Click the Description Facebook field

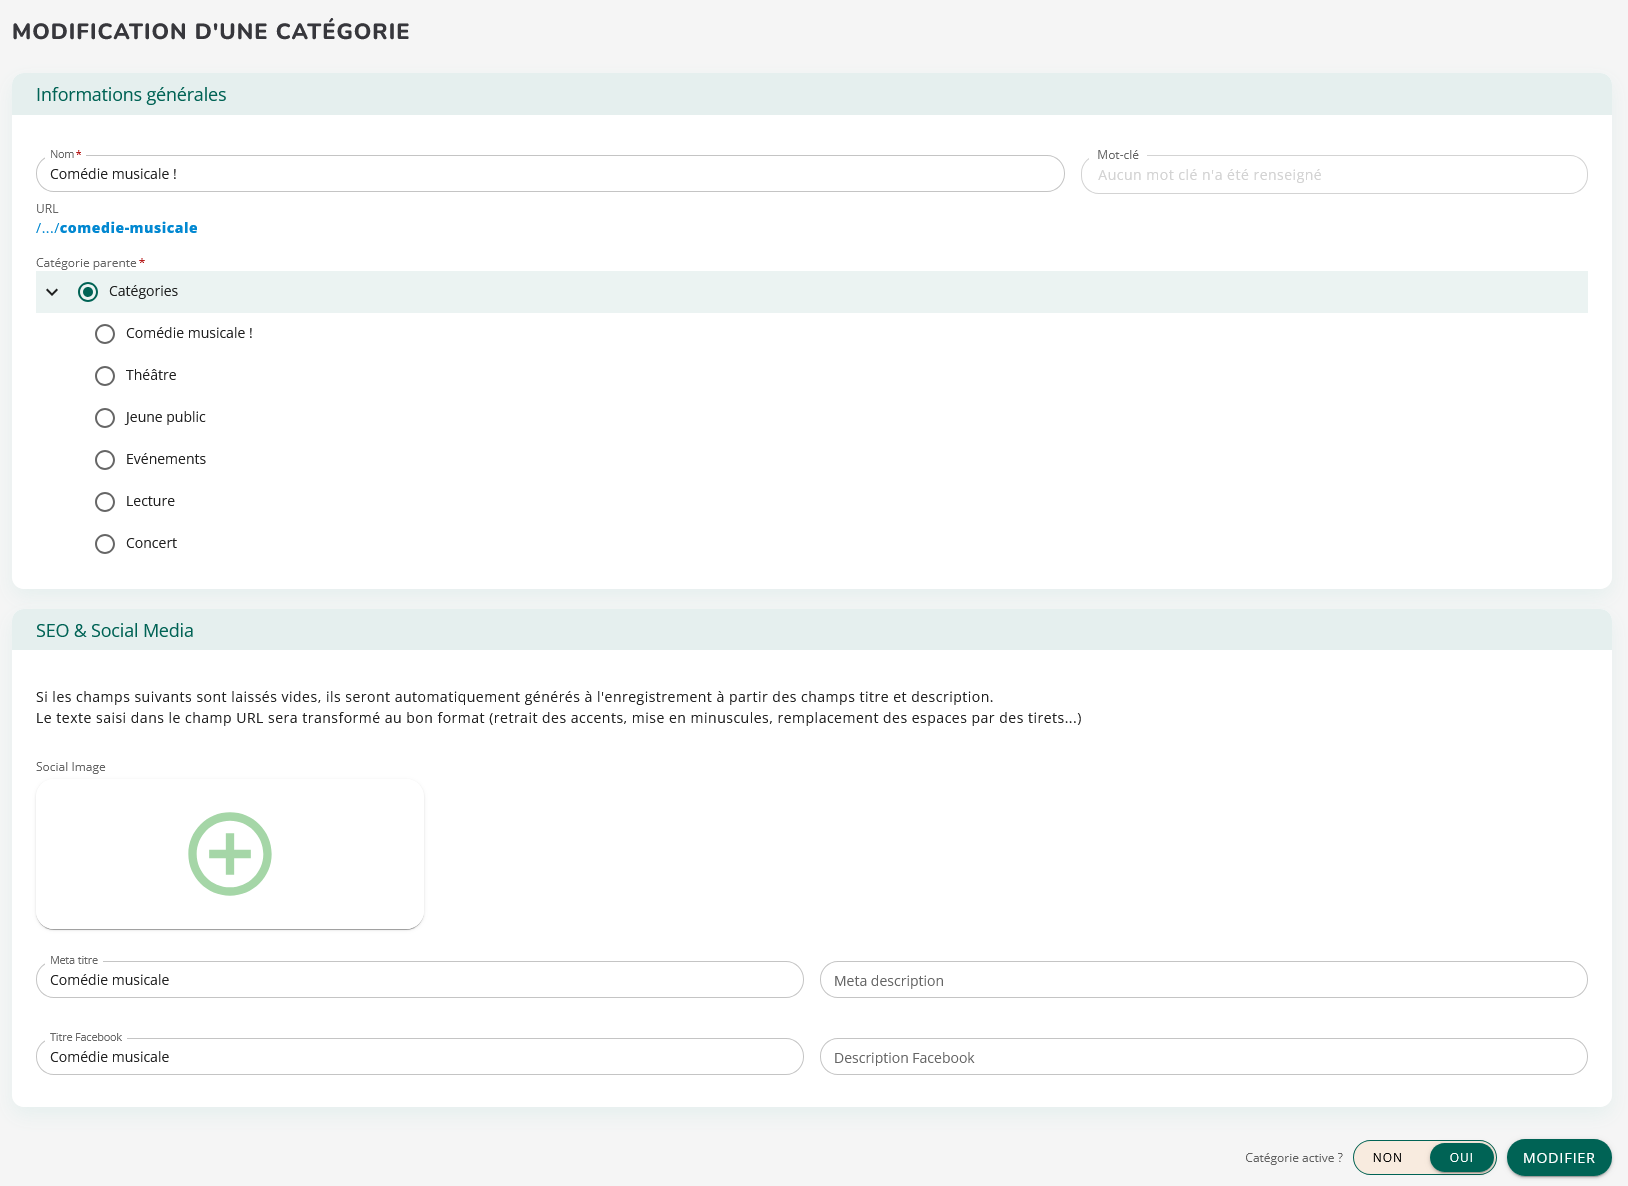coord(1203,1057)
